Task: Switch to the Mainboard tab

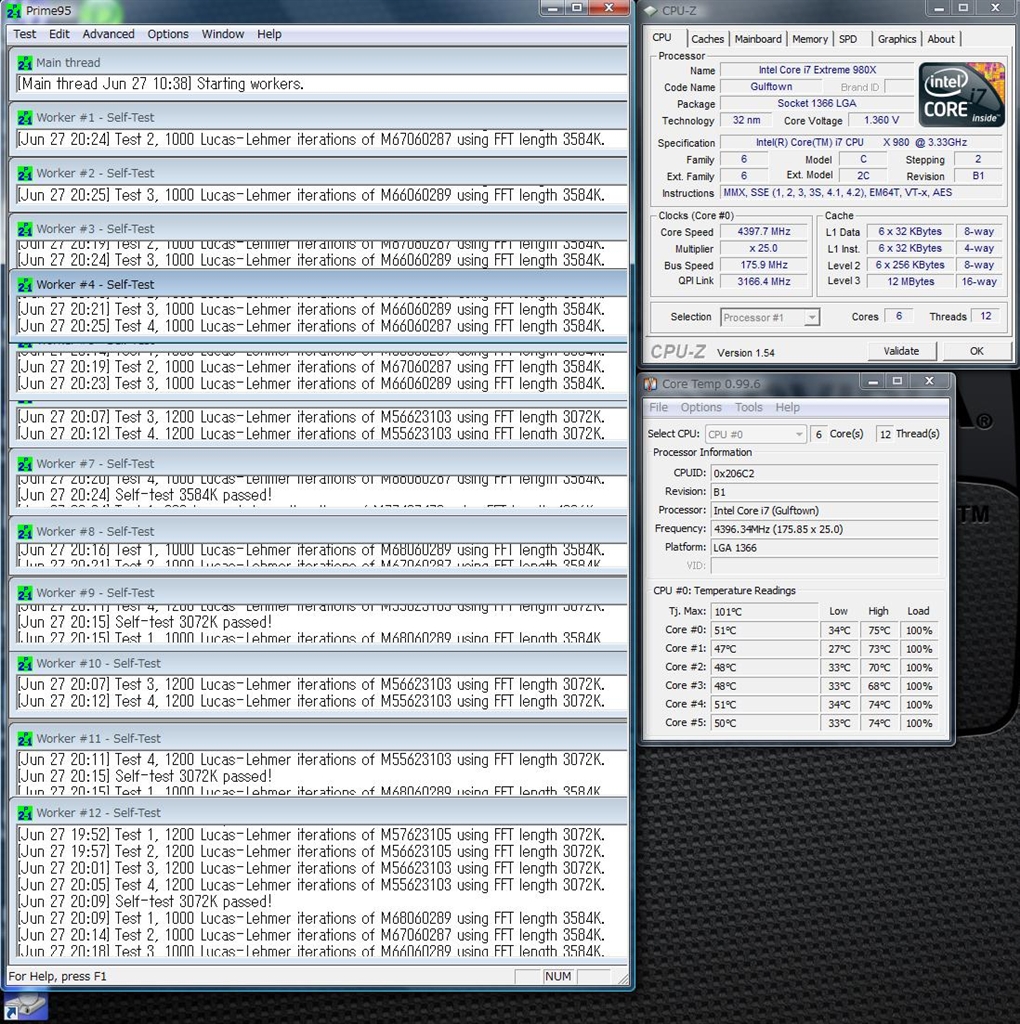Action: [758, 39]
